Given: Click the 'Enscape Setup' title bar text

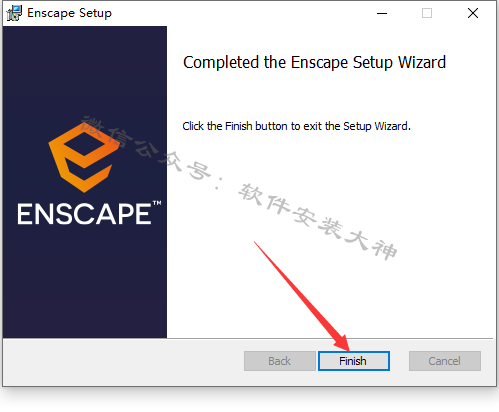Looking at the screenshot, I should tap(69, 13).
